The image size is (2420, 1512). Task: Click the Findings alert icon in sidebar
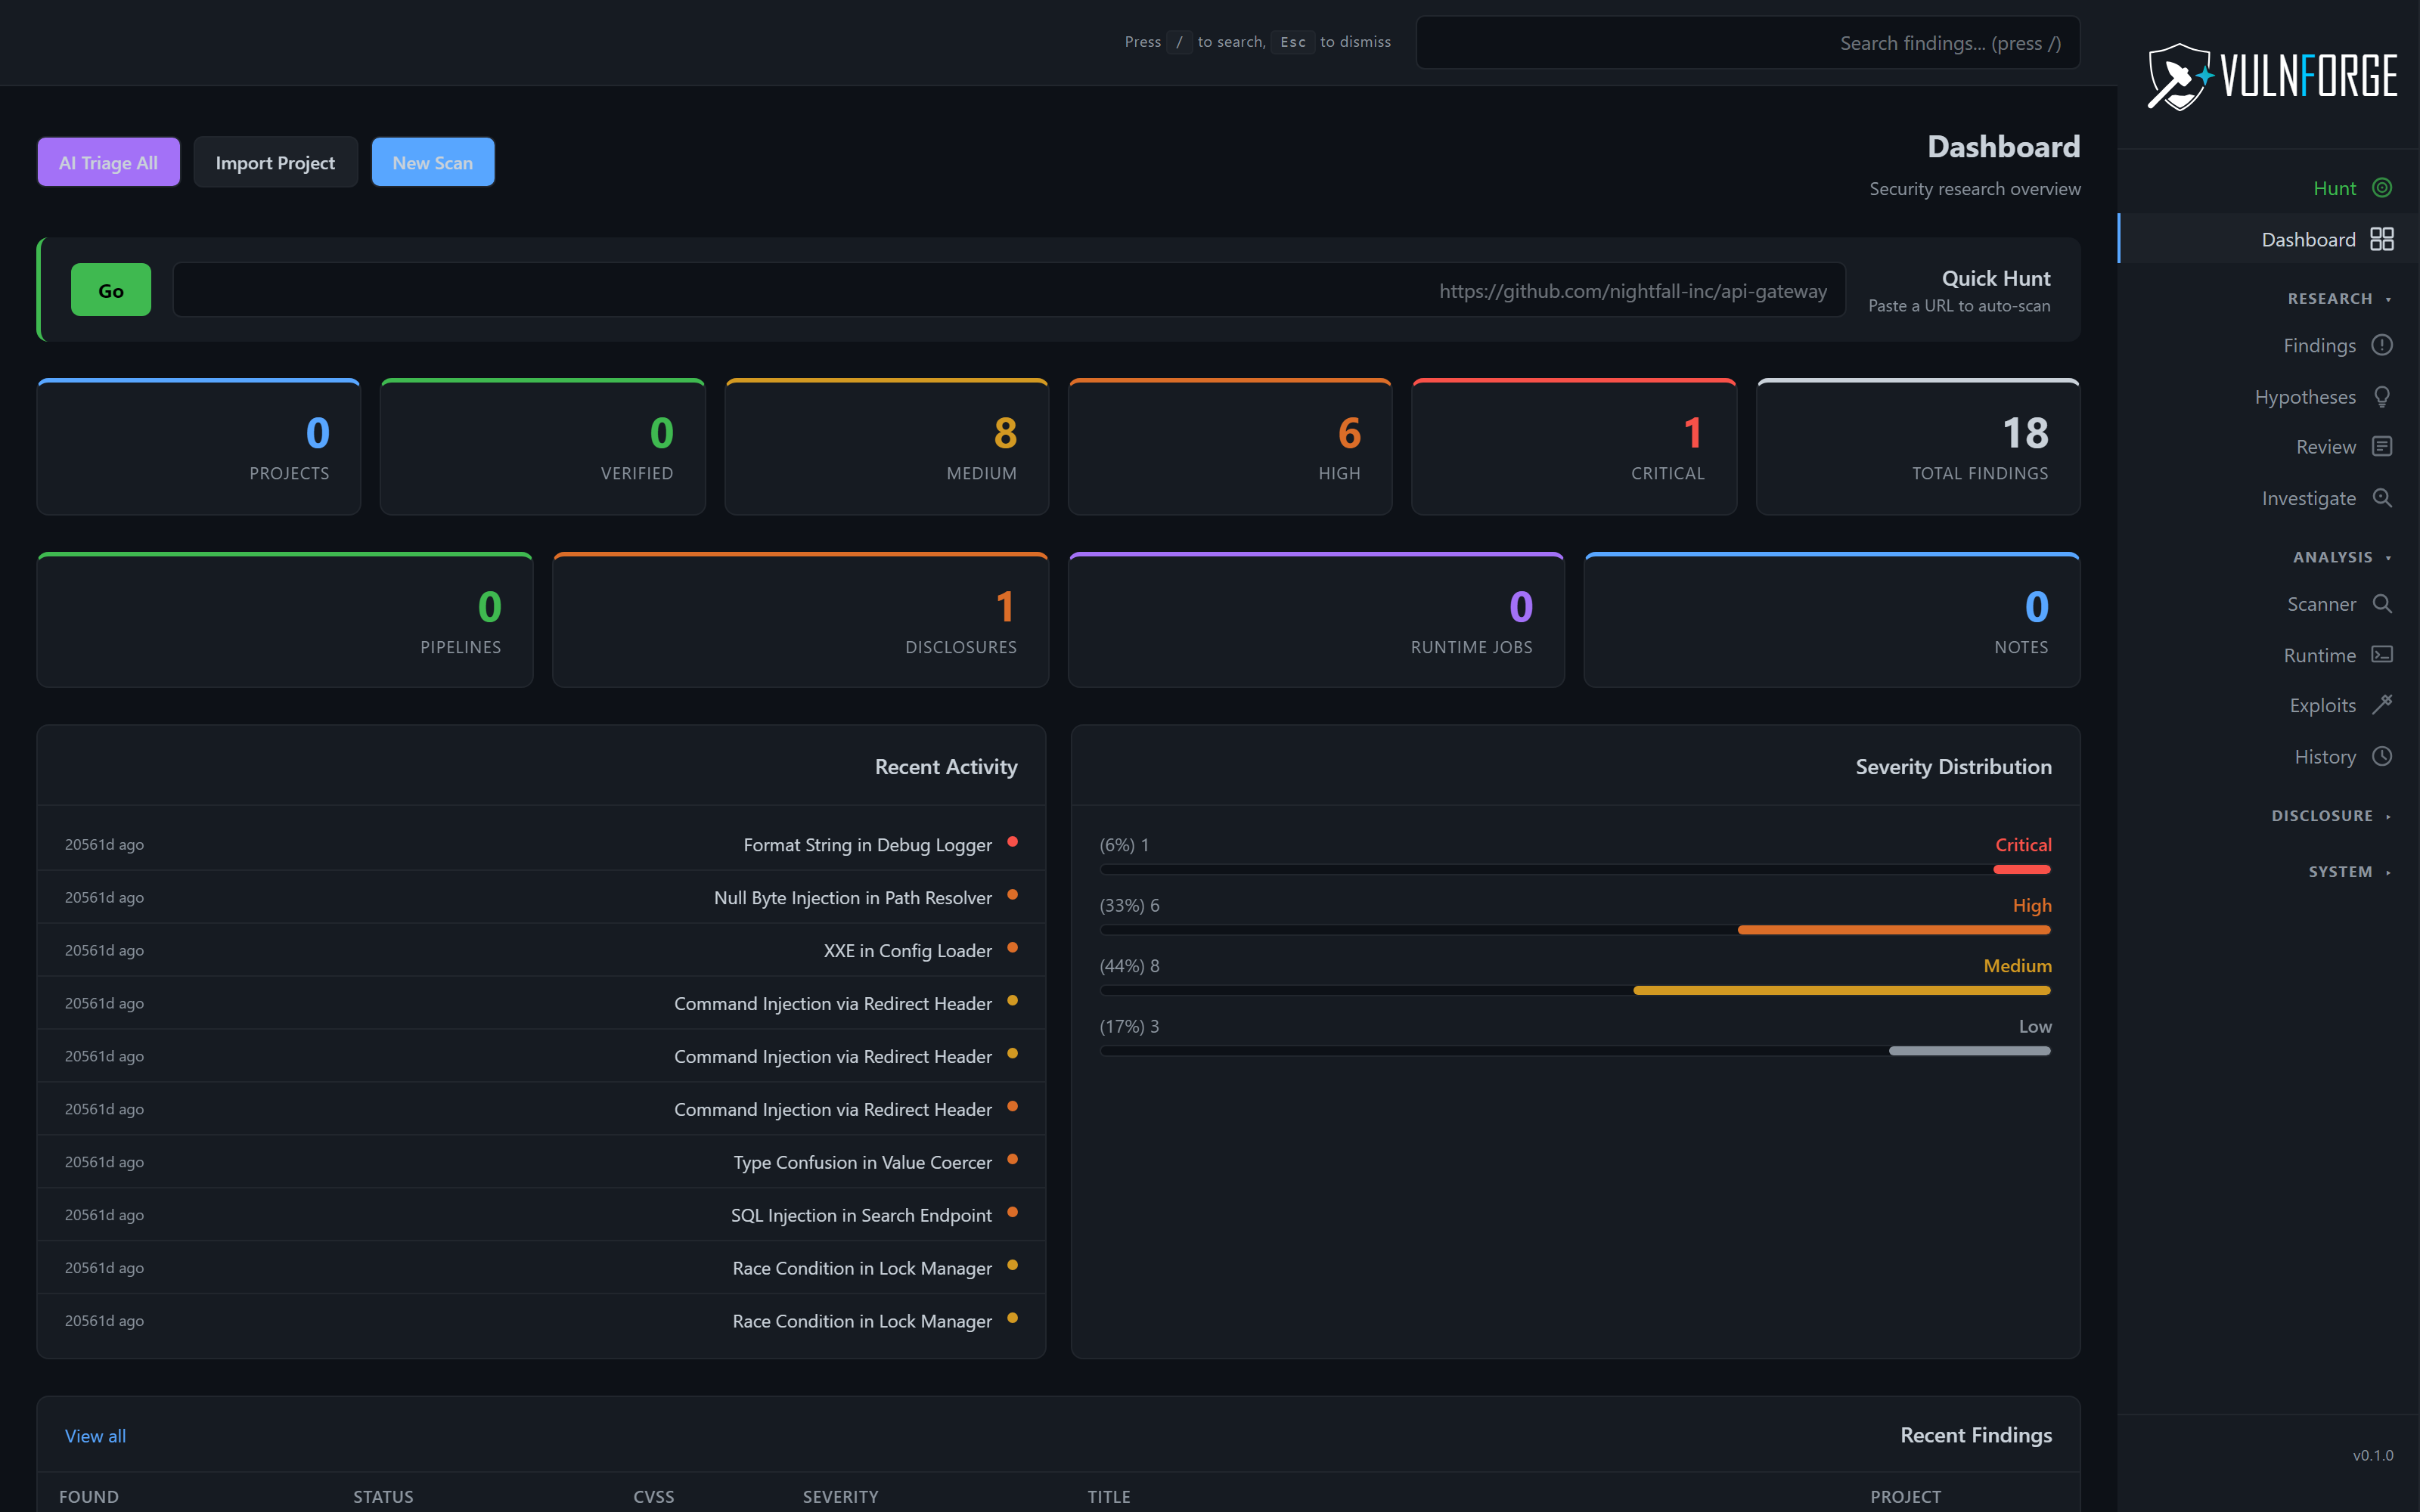[x=2383, y=345]
